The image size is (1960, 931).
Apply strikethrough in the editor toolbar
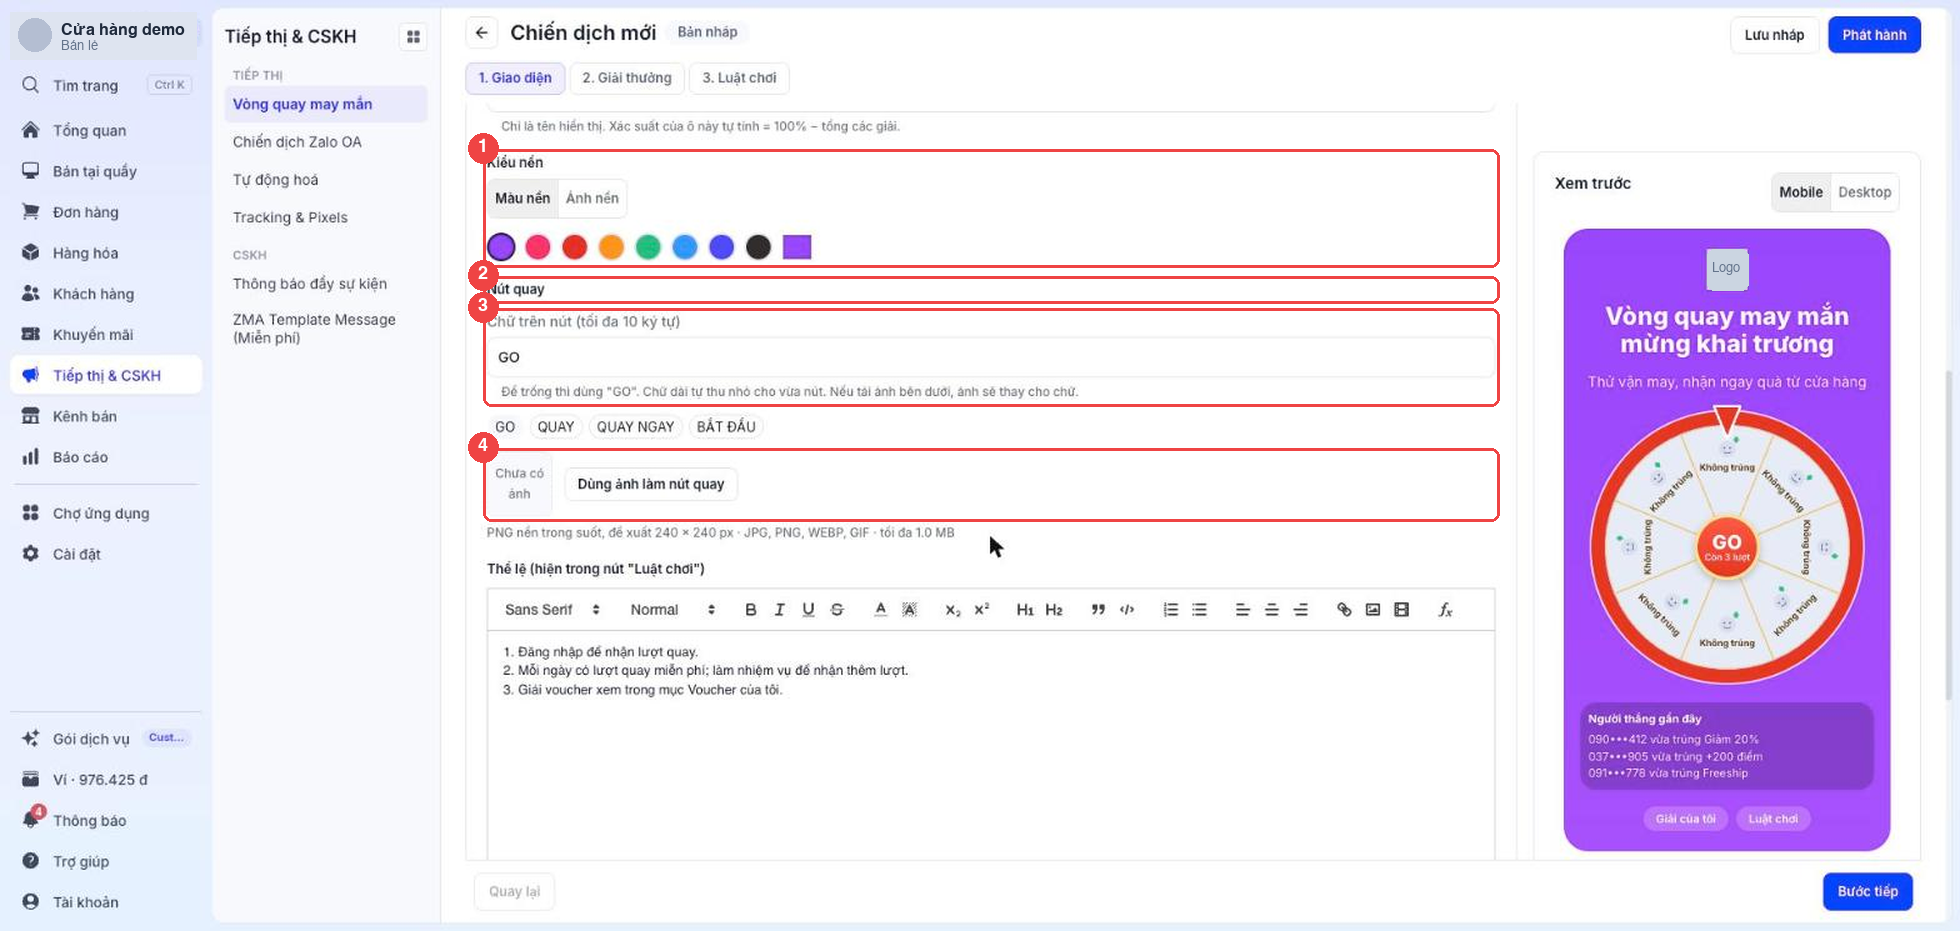tap(837, 610)
